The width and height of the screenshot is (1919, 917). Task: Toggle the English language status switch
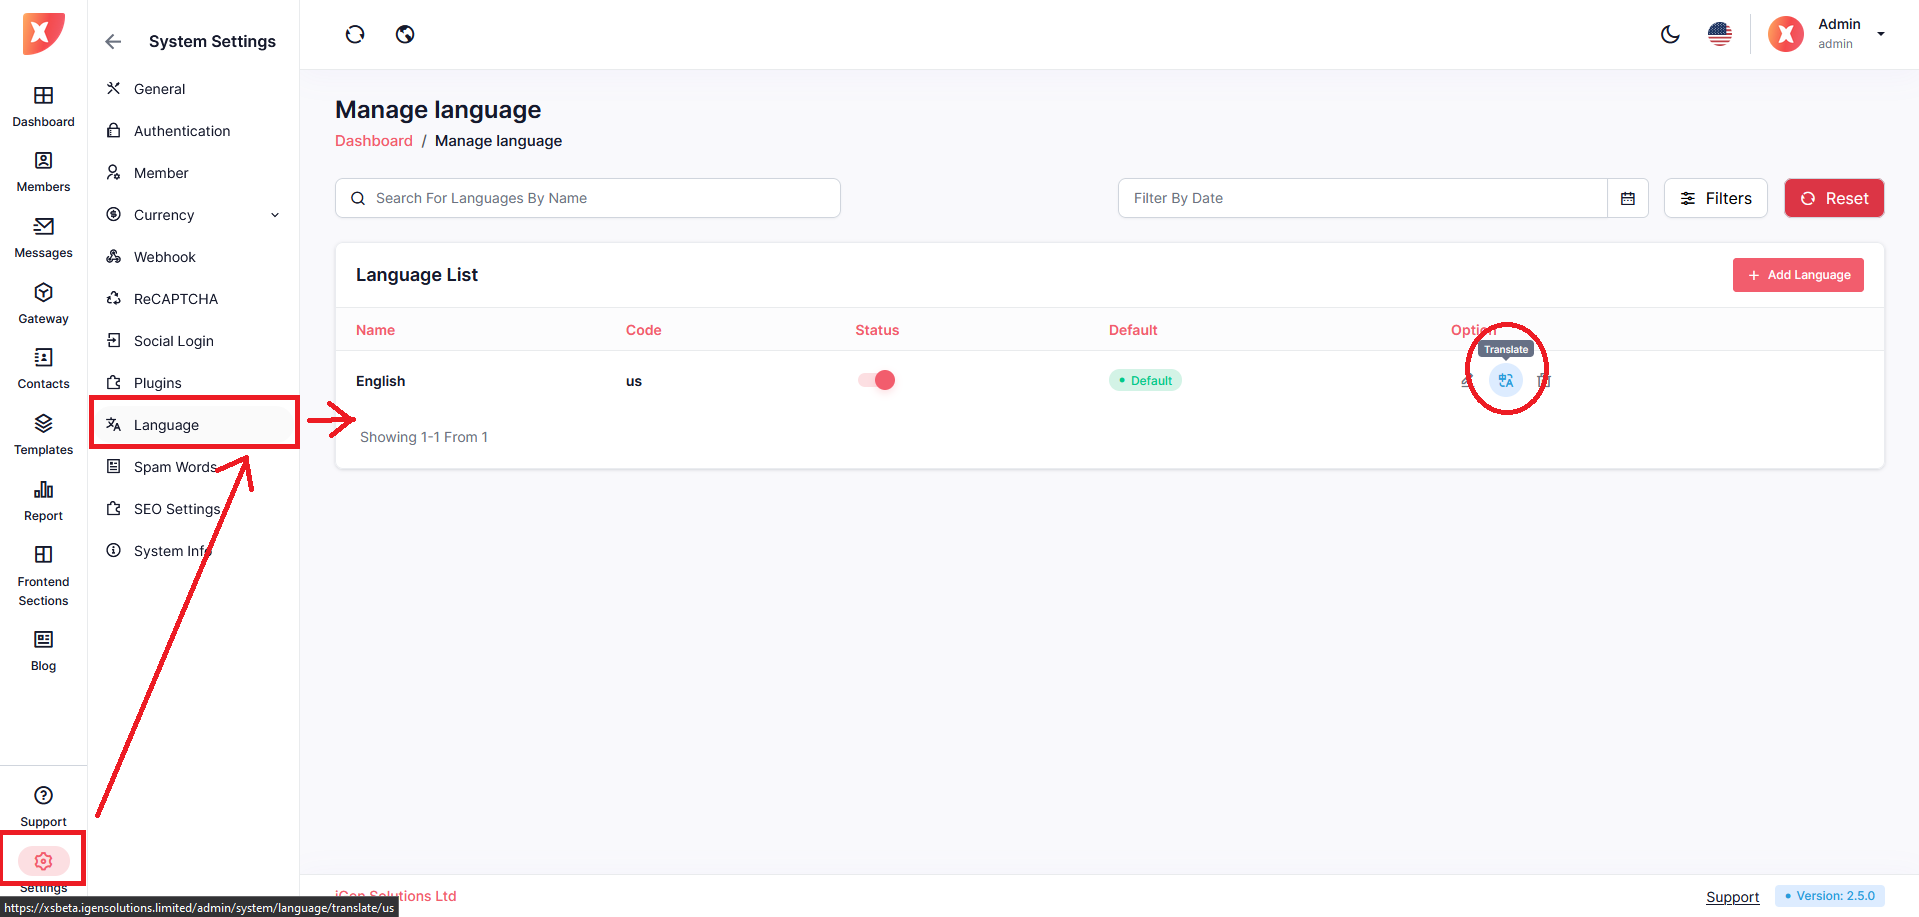876,380
